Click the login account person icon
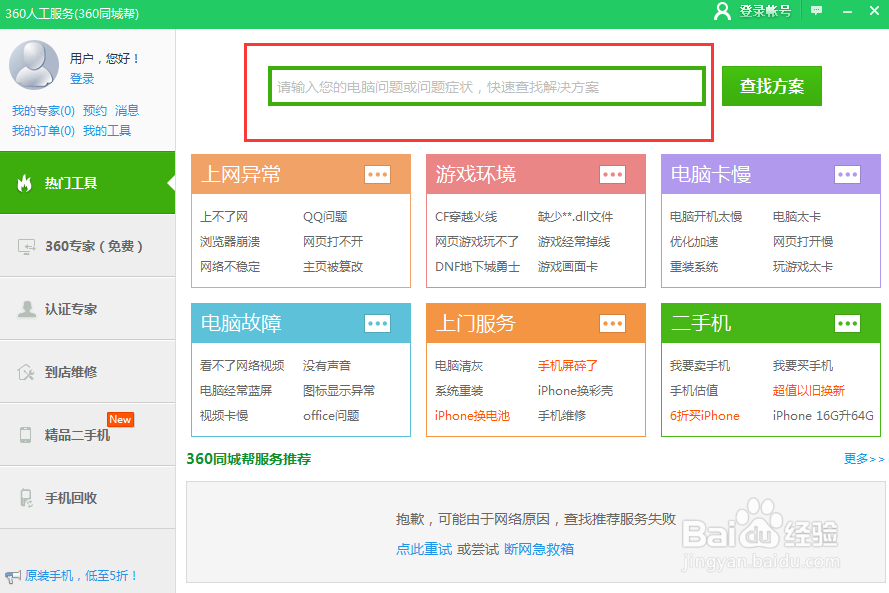This screenshot has height=593, width=889. tap(722, 11)
